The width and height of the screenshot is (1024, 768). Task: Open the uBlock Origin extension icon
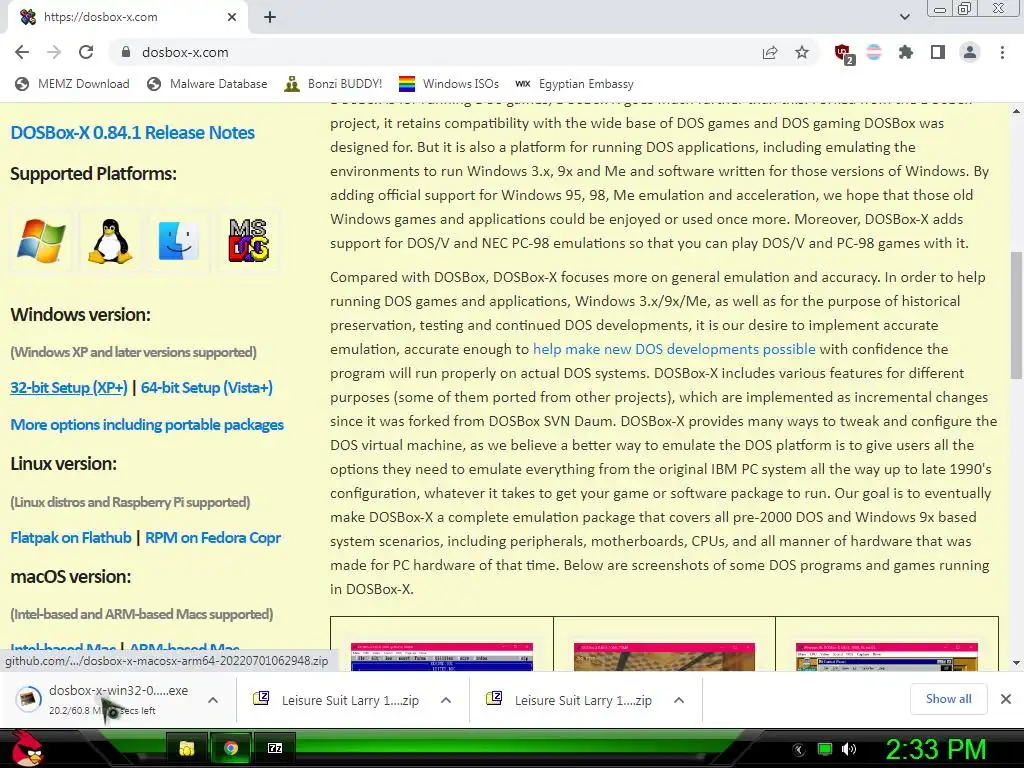(843, 53)
